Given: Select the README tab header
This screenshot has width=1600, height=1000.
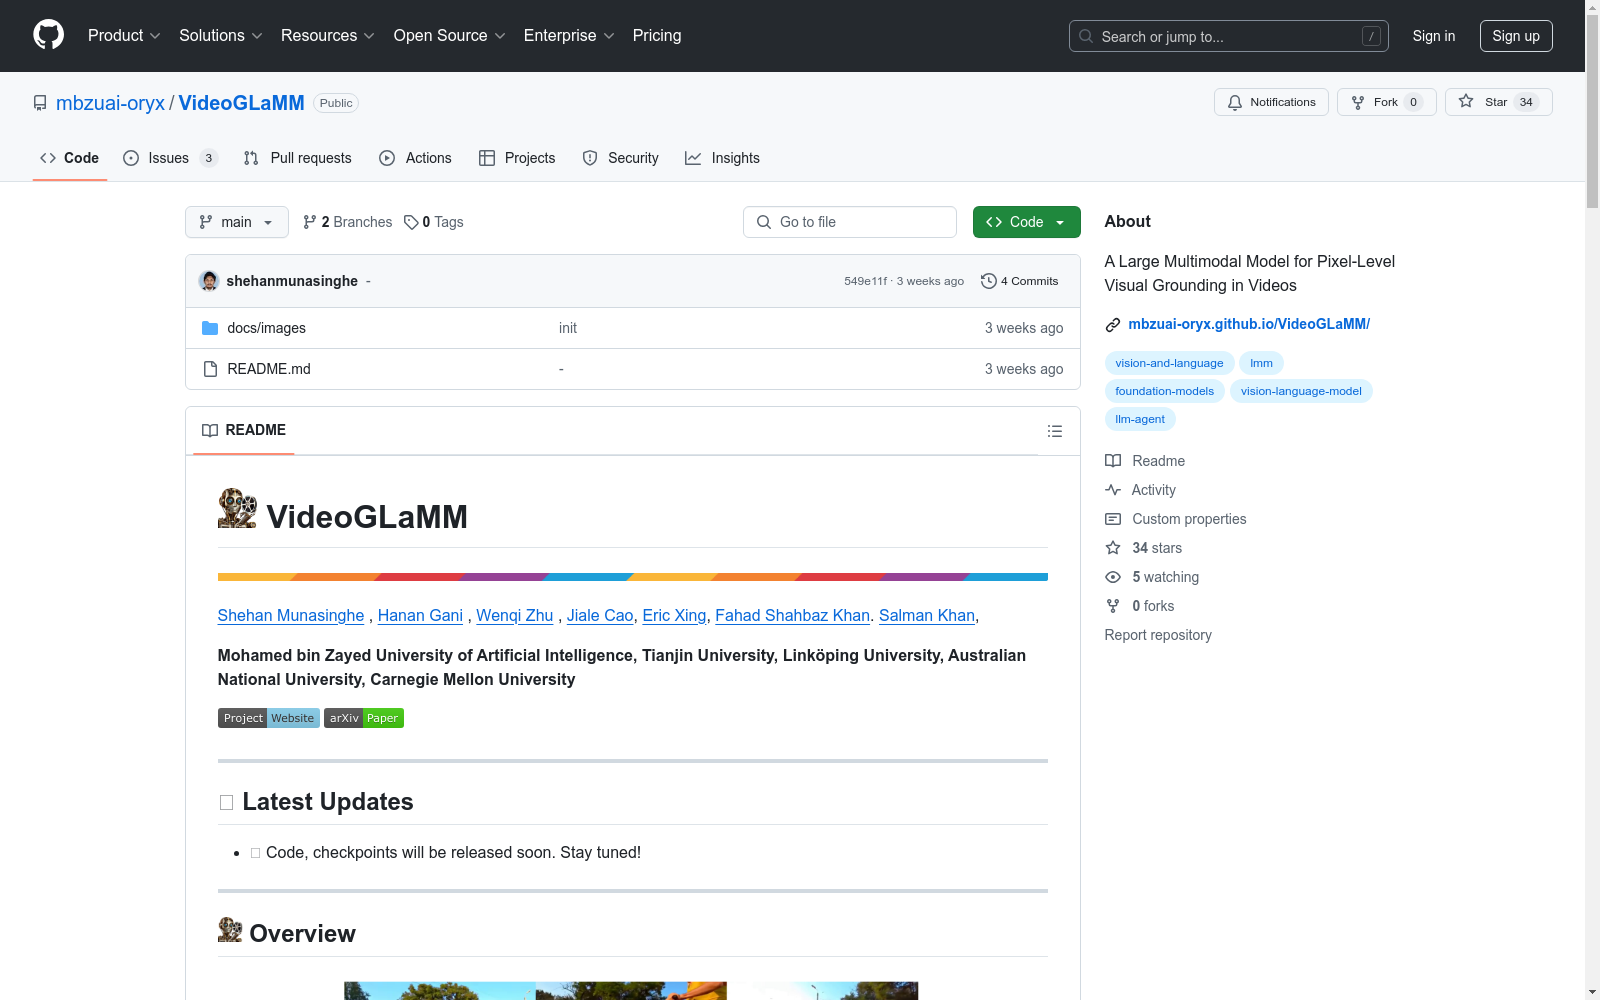Looking at the screenshot, I should point(244,430).
